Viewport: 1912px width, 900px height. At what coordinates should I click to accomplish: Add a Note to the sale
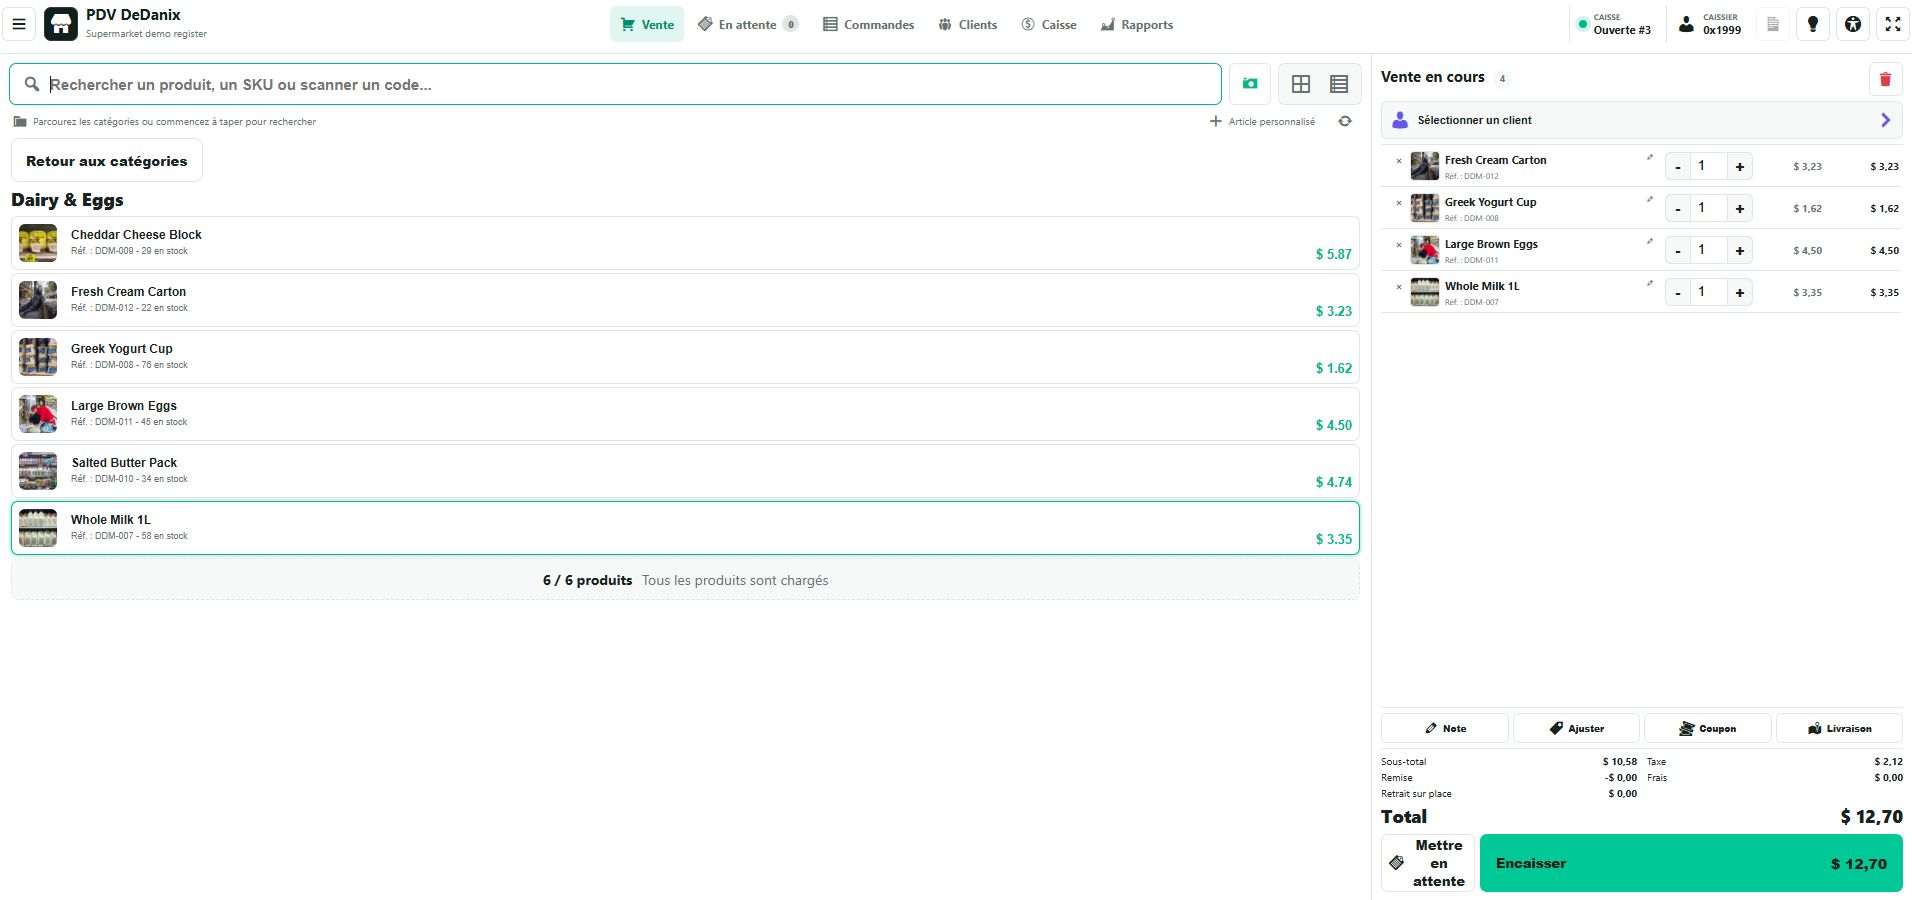pyautogui.click(x=1445, y=728)
